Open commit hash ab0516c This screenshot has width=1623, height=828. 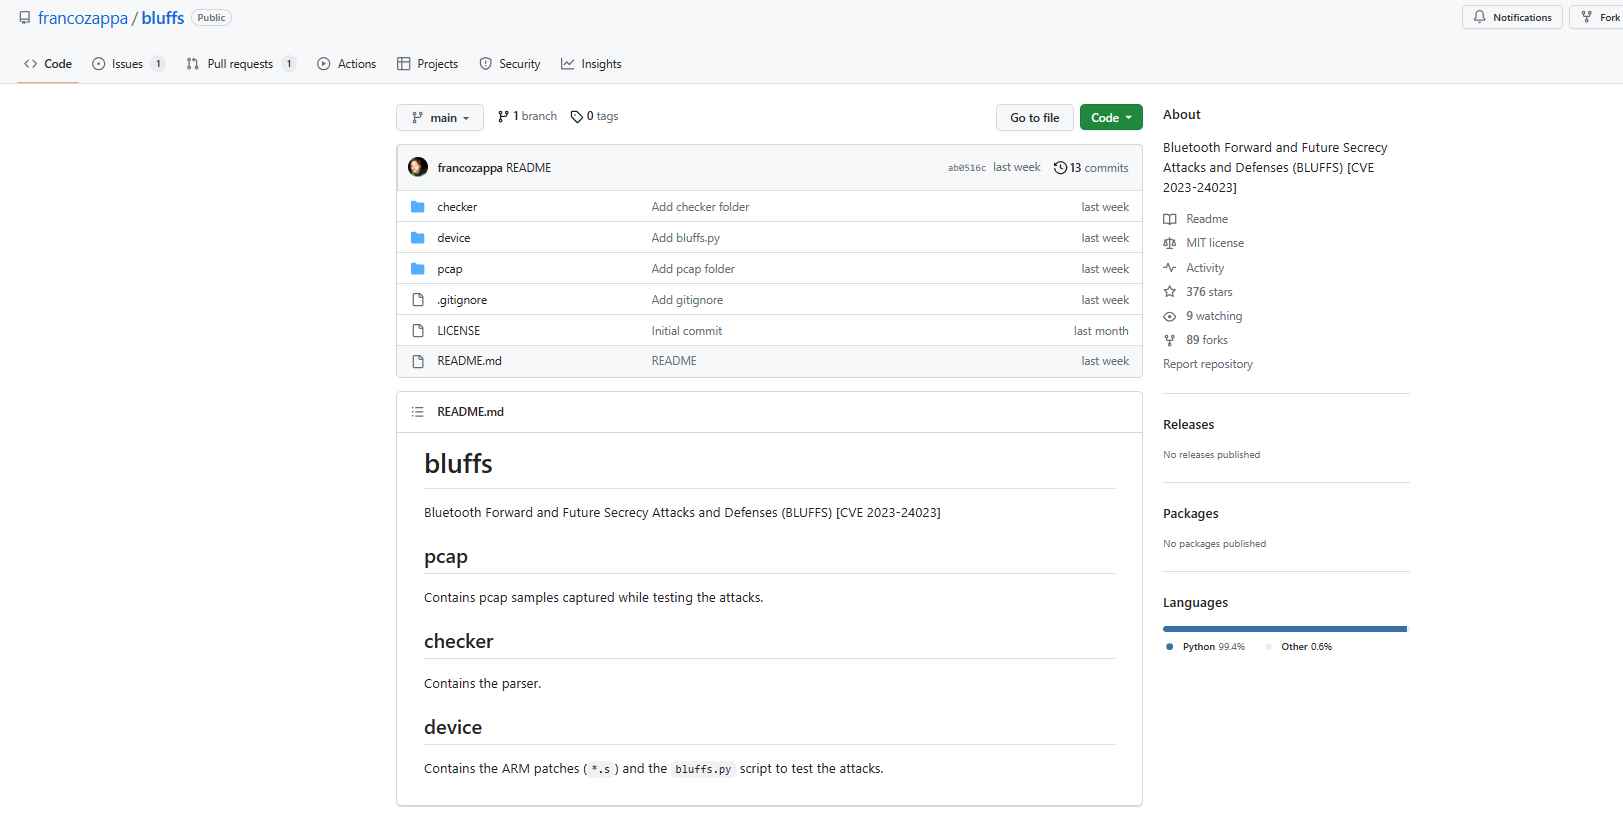click(967, 168)
